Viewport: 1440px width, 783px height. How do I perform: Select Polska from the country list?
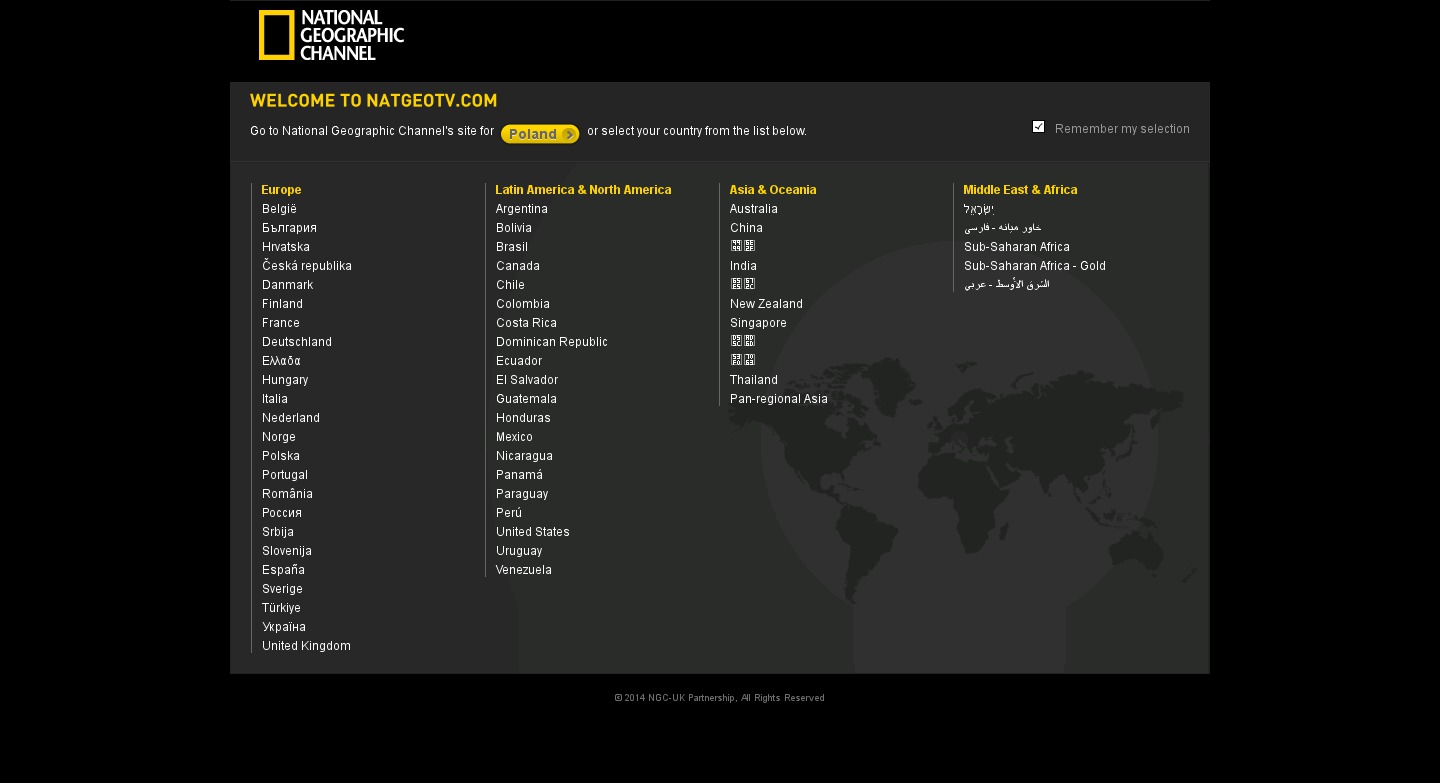pos(280,456)
